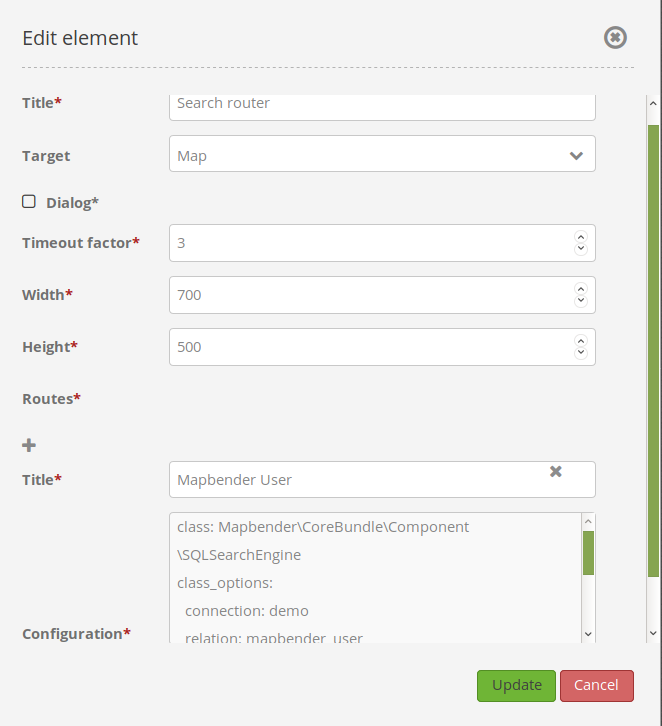Screen dimensions: 662x726
Task: Click the Mapbender User title field
Action: click(x=360, y=480)
